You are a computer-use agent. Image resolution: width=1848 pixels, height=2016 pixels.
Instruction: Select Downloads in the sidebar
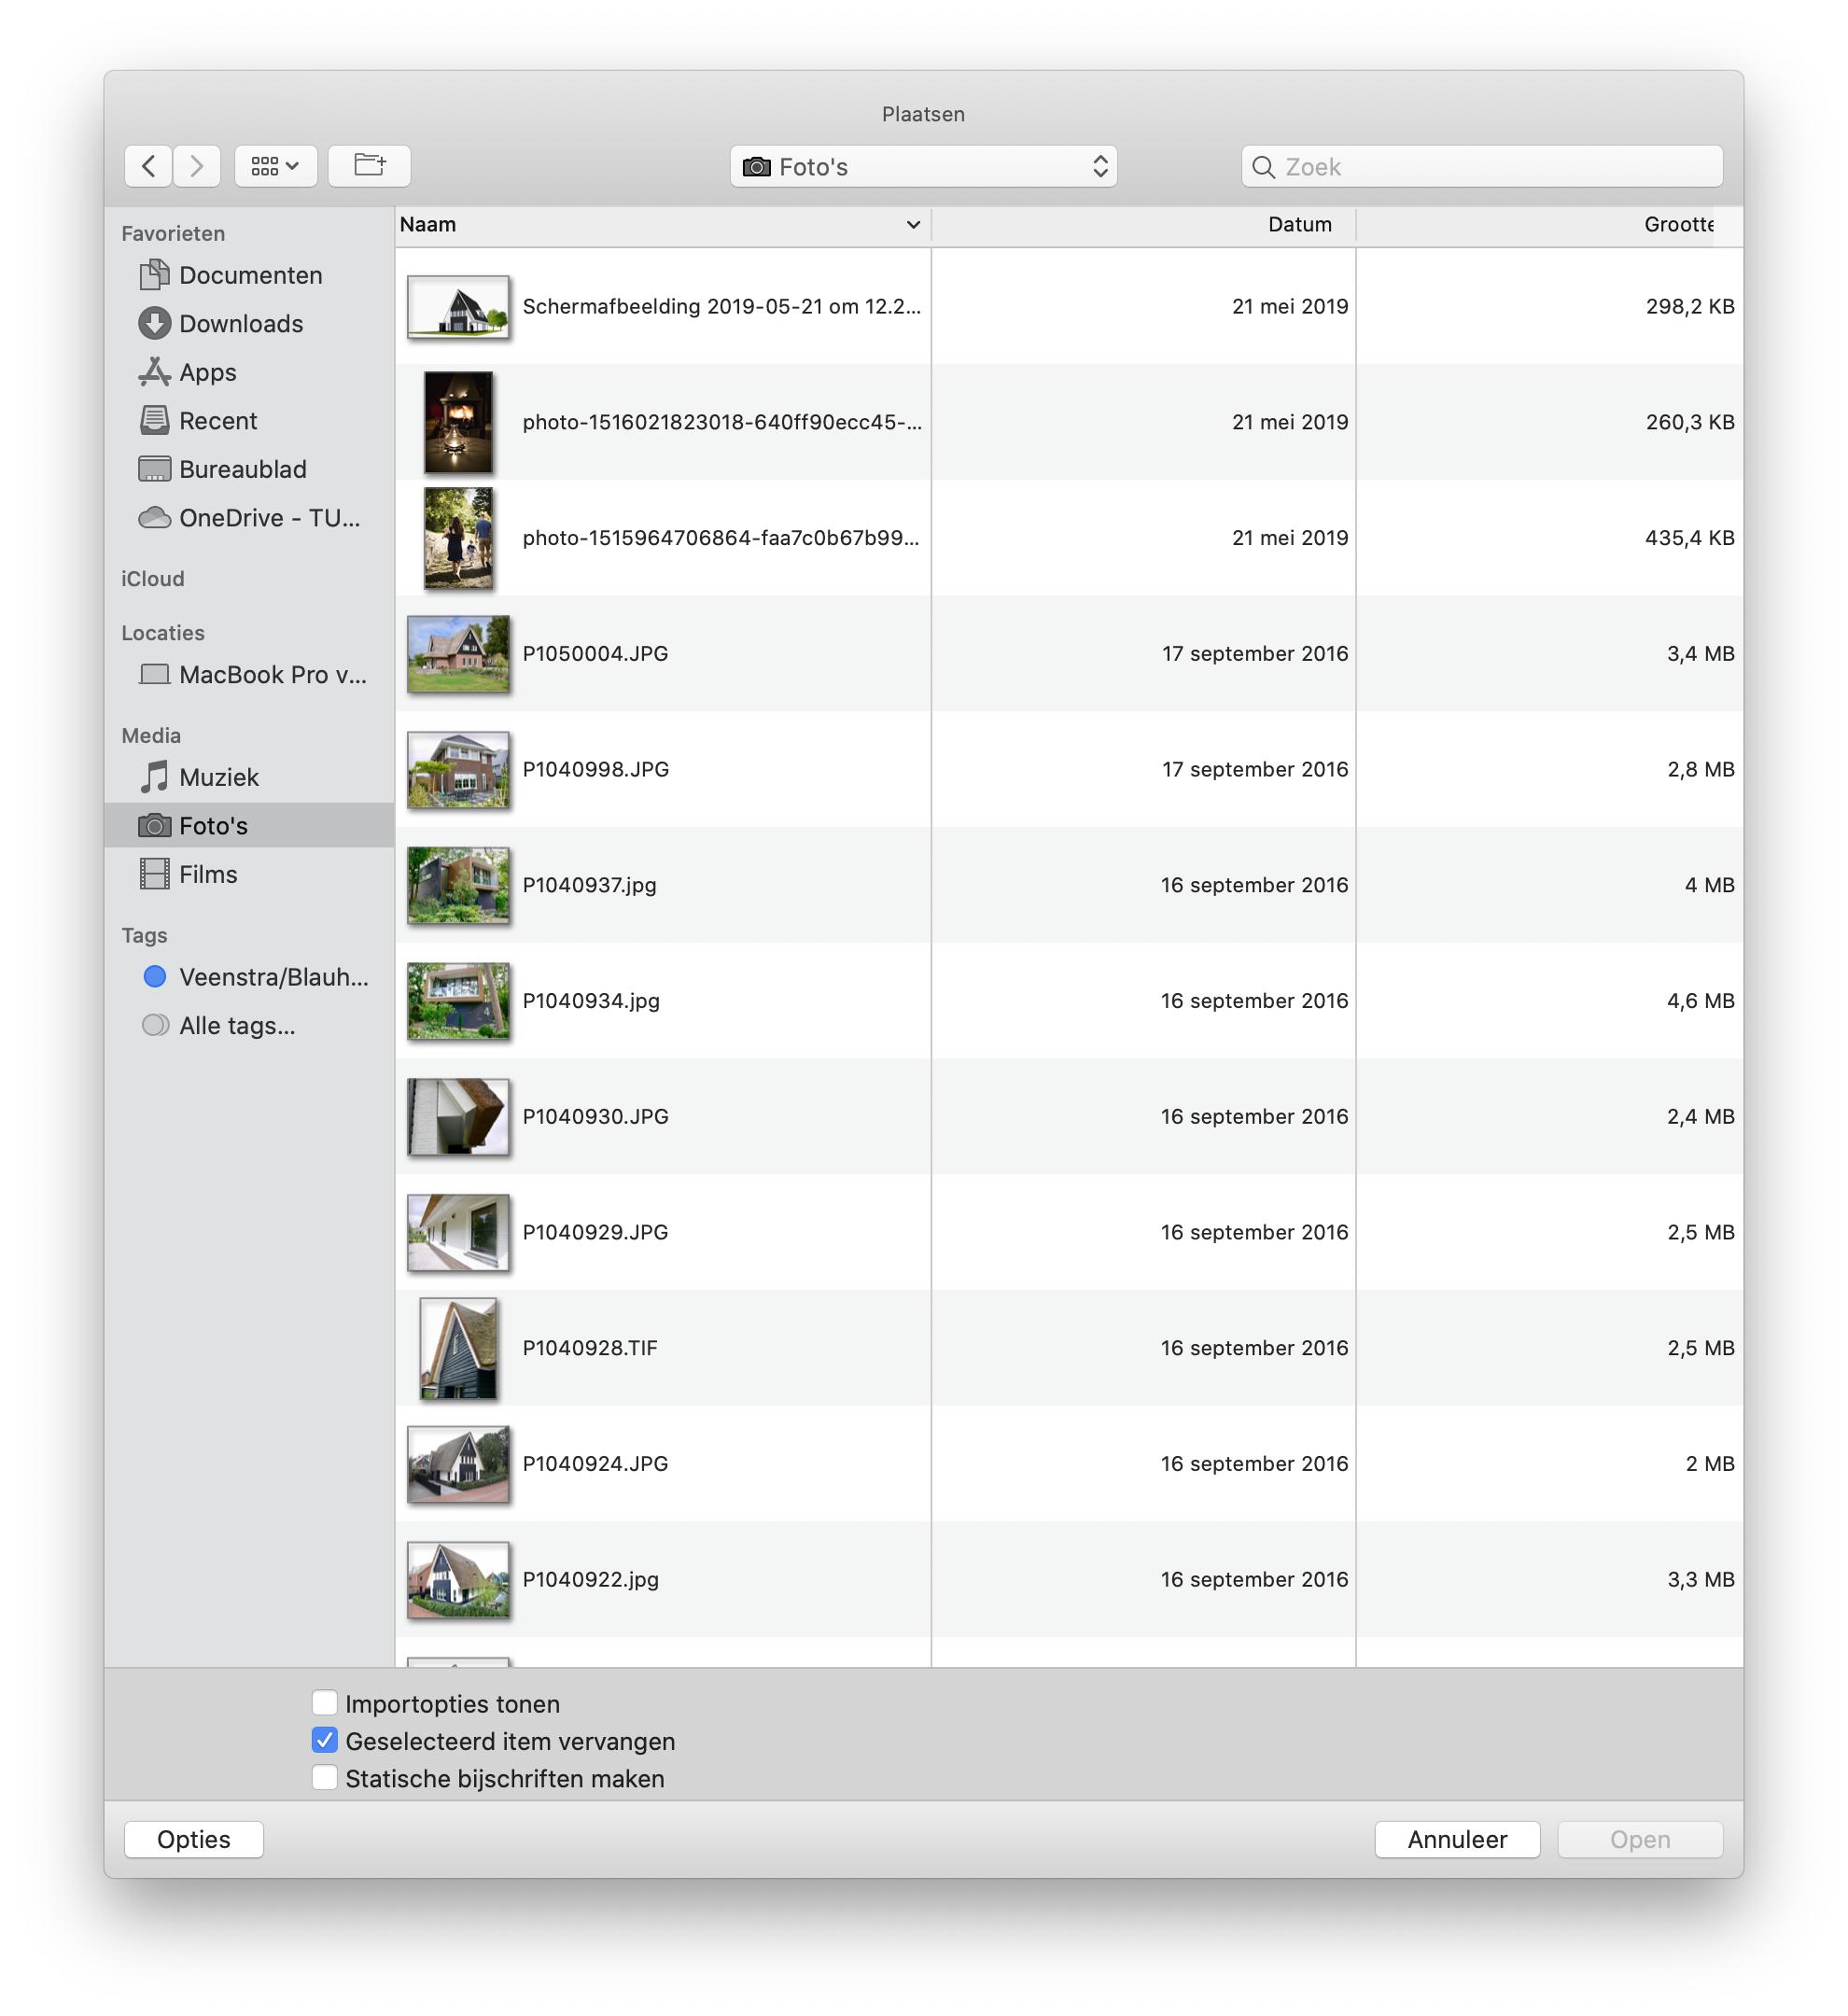240,324
